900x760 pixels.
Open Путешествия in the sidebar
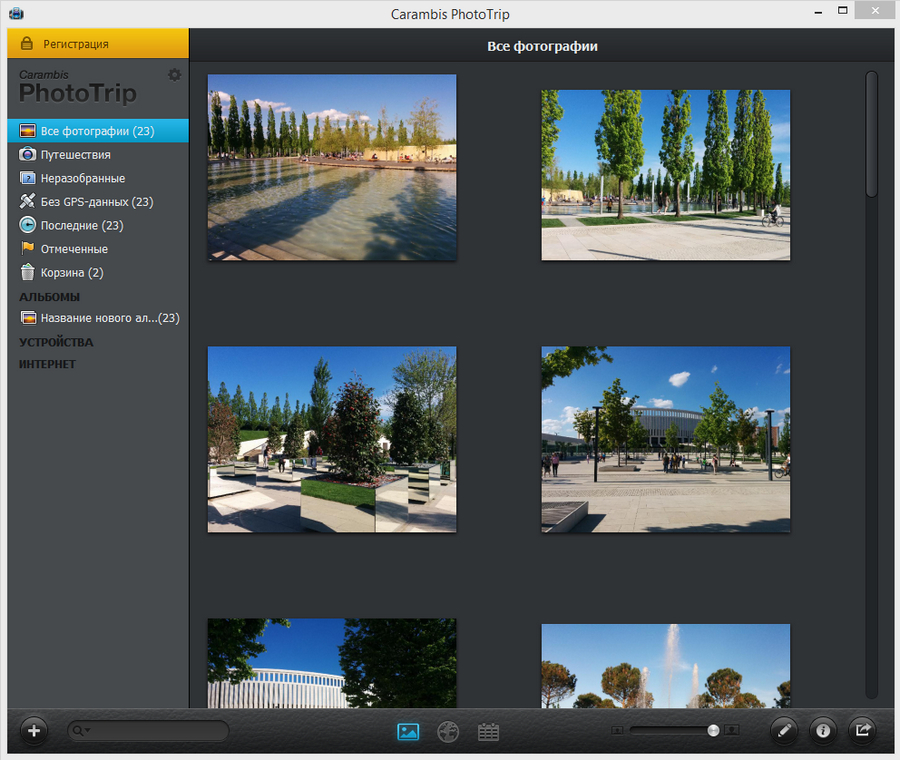pos(75,155)
